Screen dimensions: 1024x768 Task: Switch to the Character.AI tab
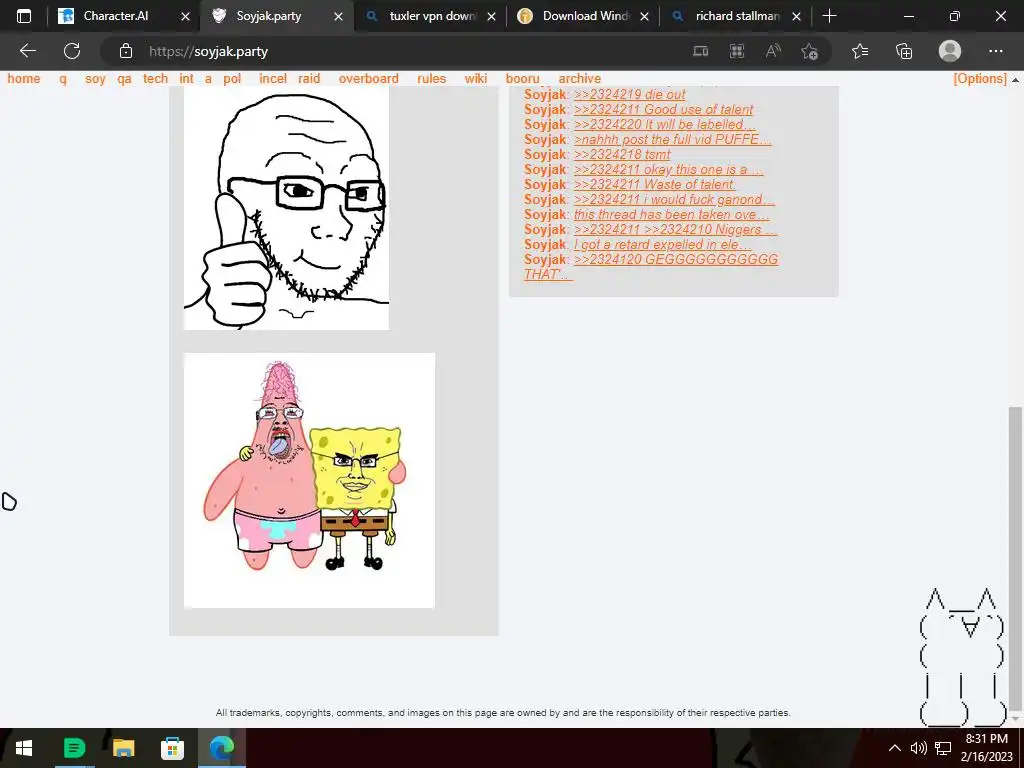tap(116, 16)
